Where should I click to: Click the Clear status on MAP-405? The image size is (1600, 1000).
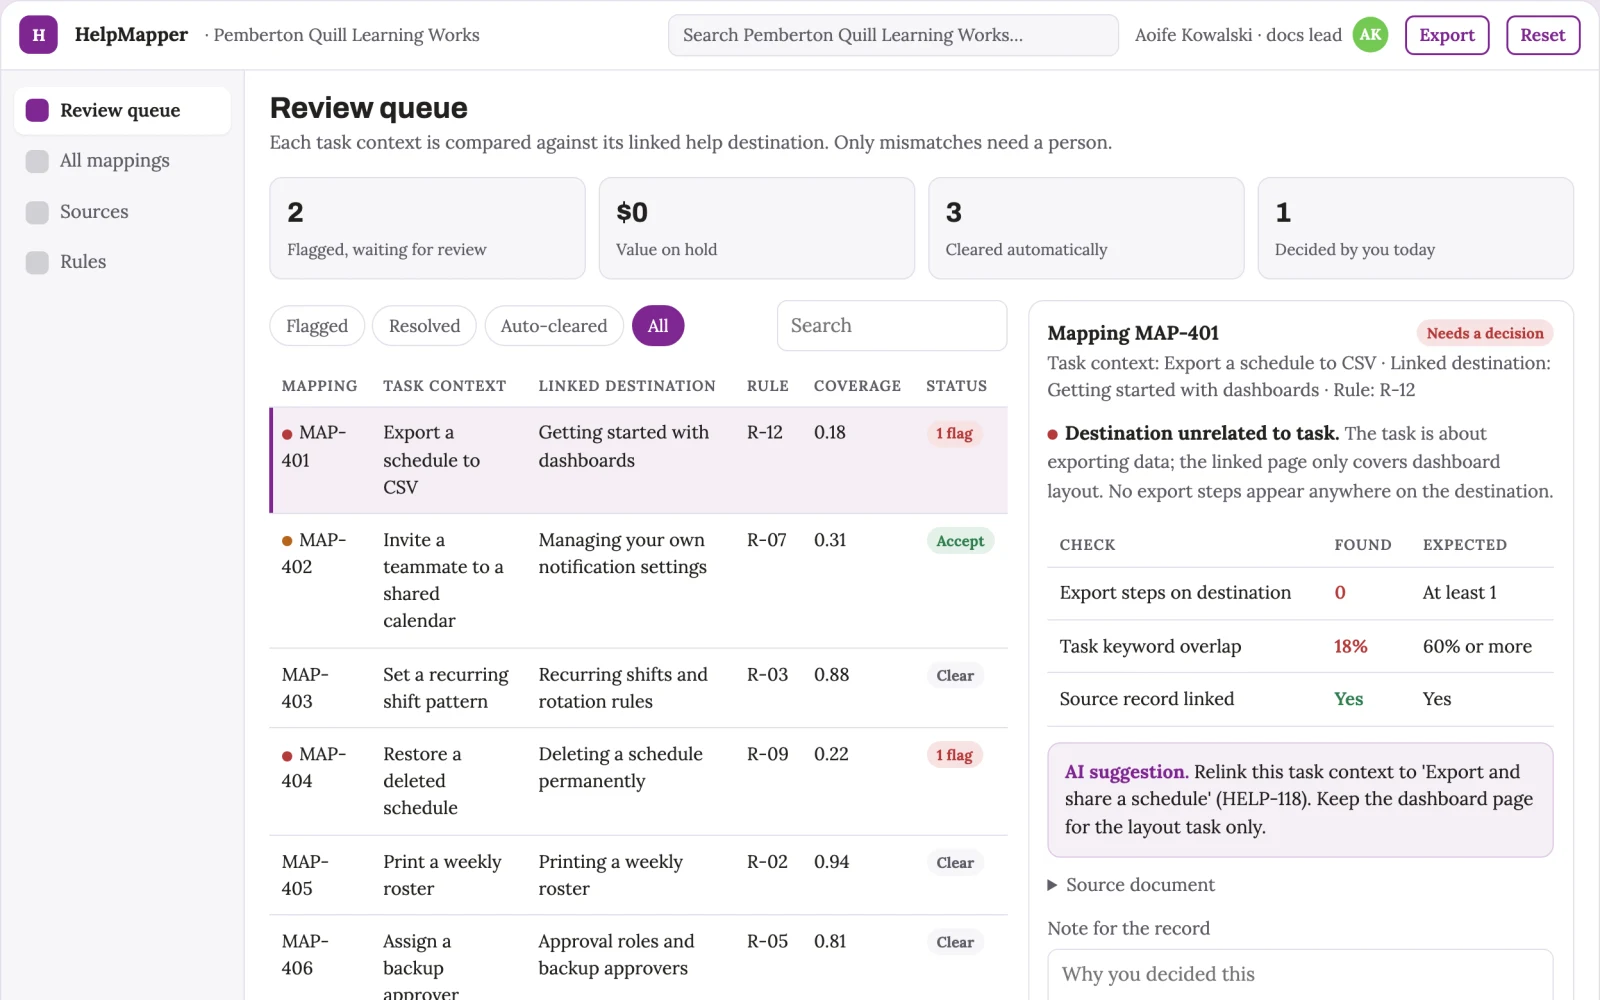[955, 863]
